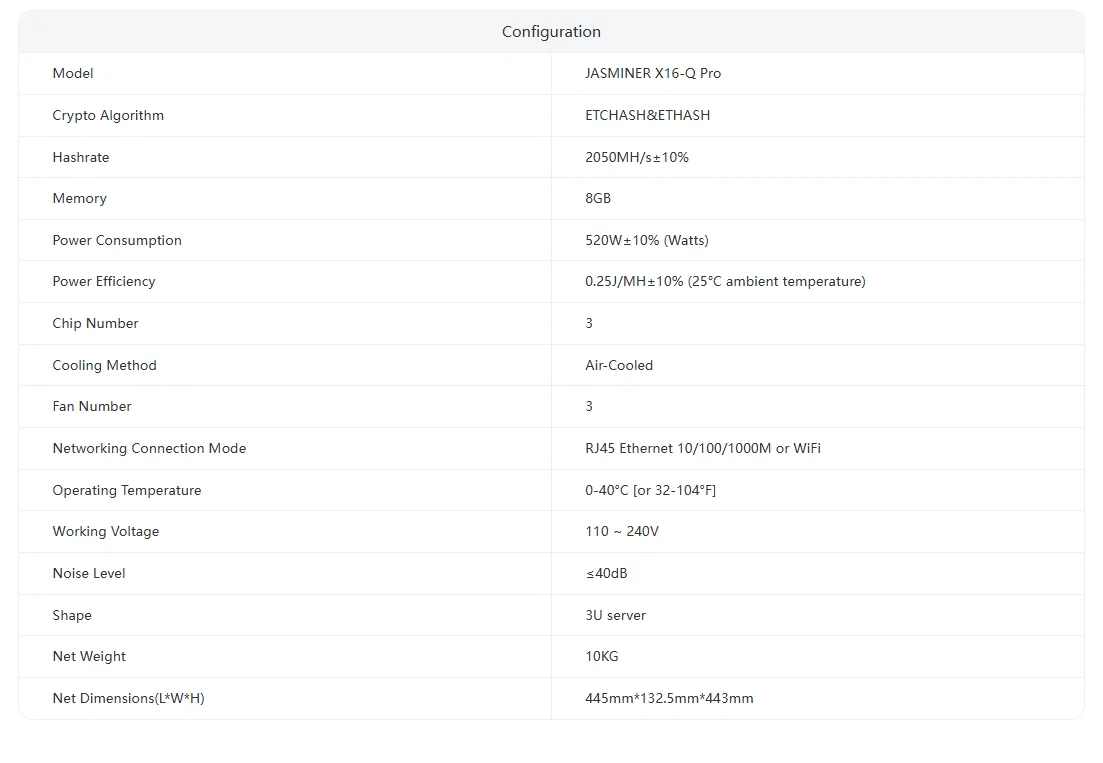Click the Operating Temperature label
This screenshot has height=763, width=1103.
[127, 490]
